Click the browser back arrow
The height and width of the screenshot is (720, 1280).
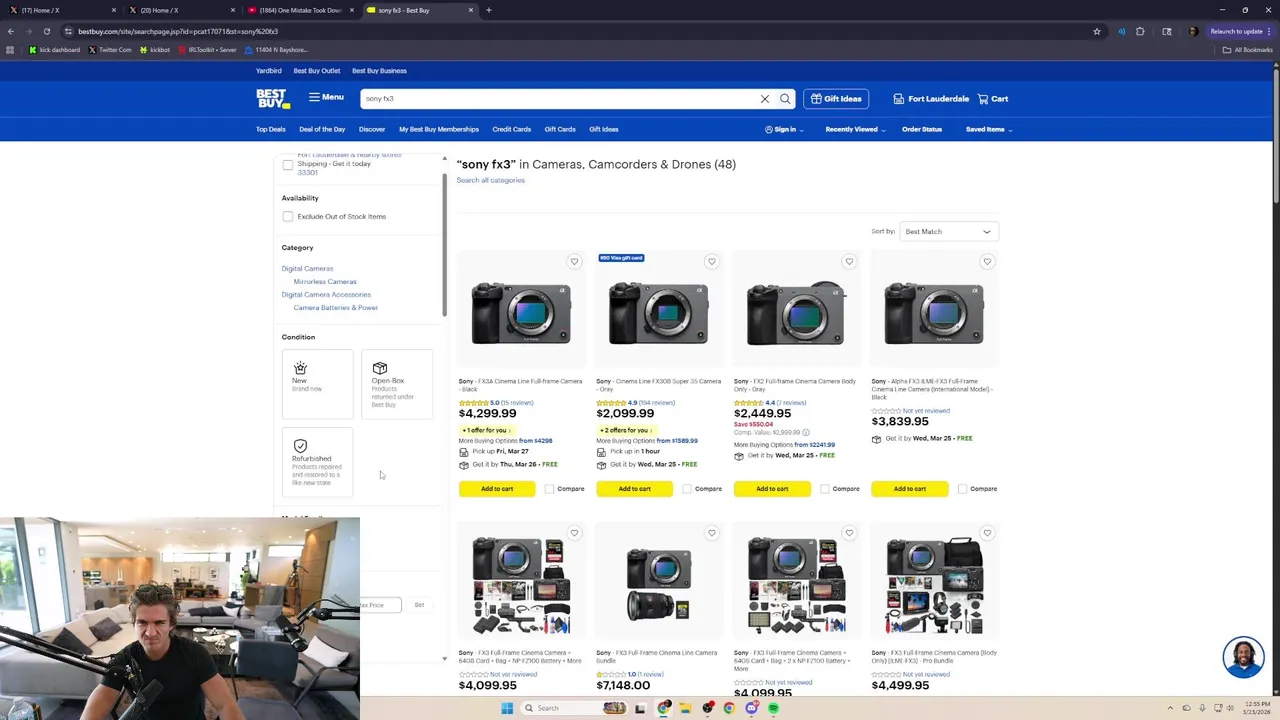click(x=11, y=31)
